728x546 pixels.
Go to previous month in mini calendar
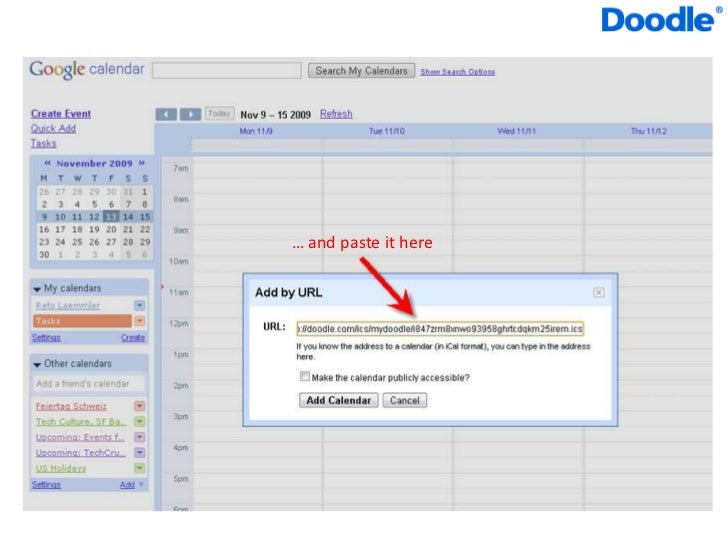point(47,163)
